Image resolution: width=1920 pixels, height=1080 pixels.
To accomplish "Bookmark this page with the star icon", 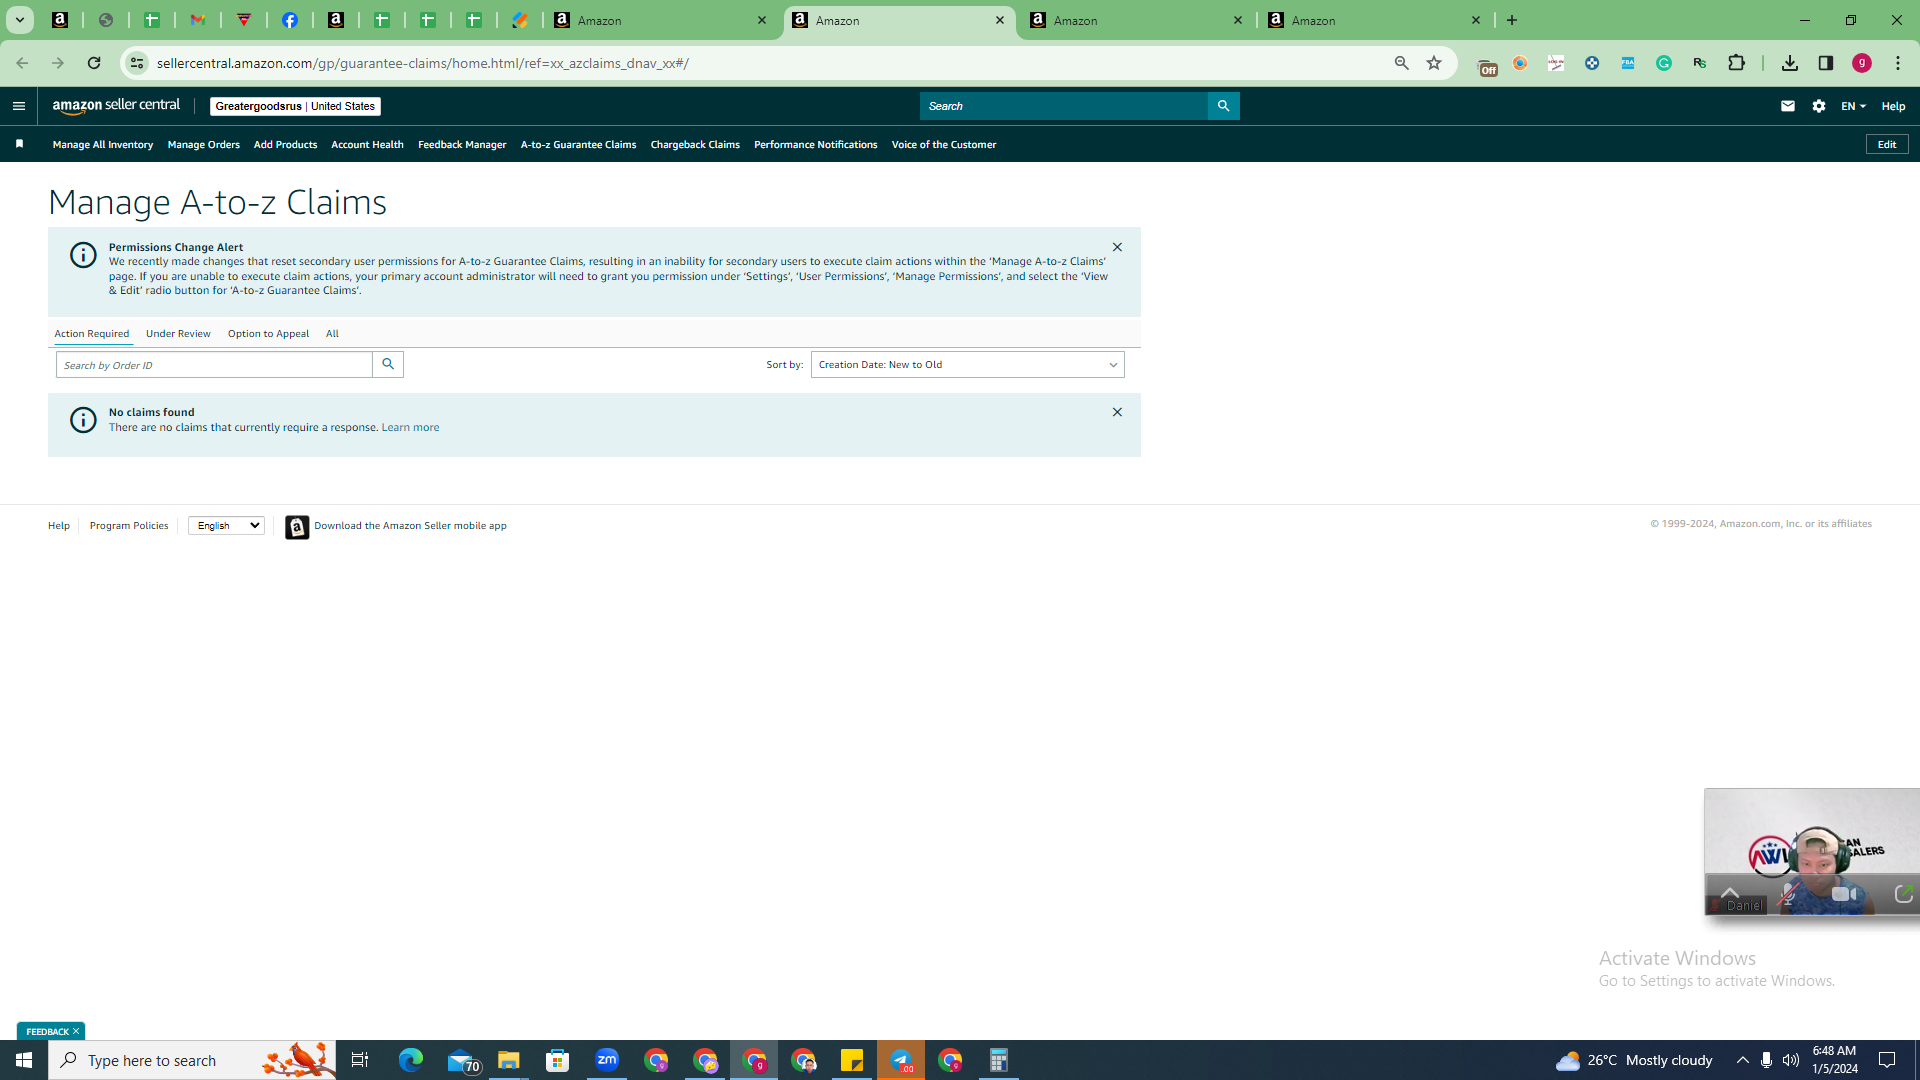I will tap(1434, 63).
